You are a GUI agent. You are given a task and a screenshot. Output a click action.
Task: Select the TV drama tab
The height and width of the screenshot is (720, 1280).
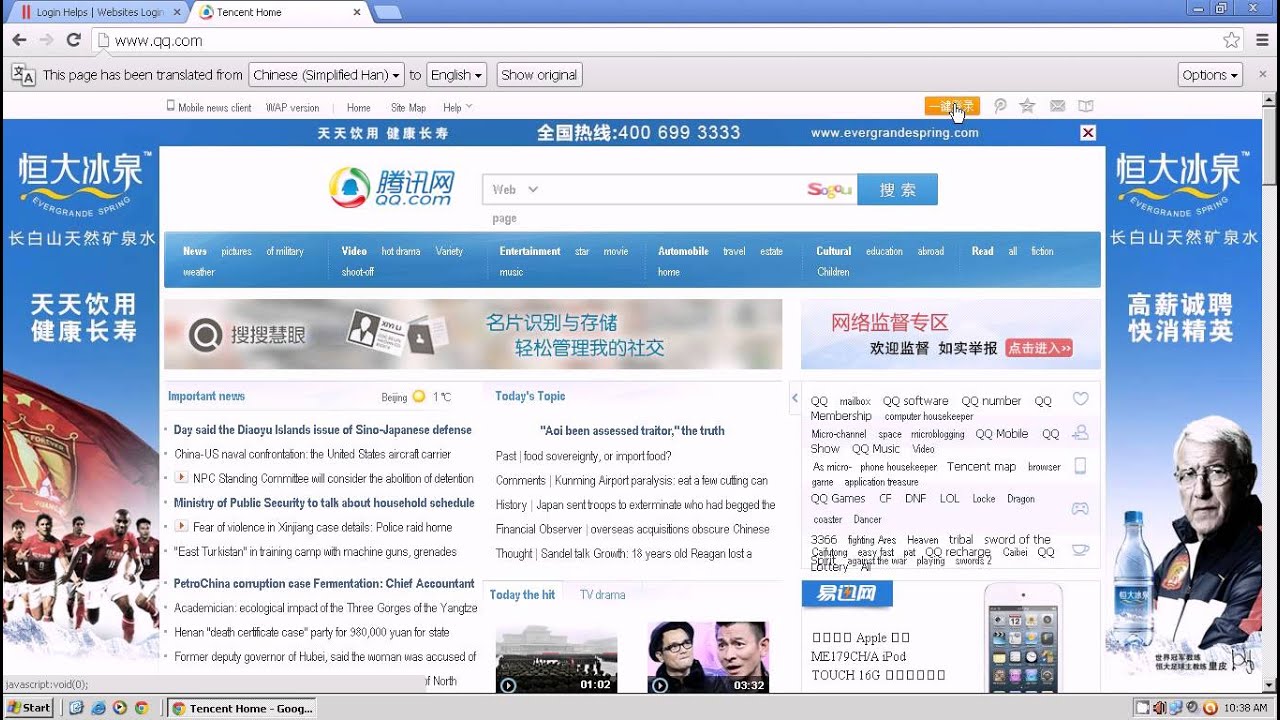(602, 595)
